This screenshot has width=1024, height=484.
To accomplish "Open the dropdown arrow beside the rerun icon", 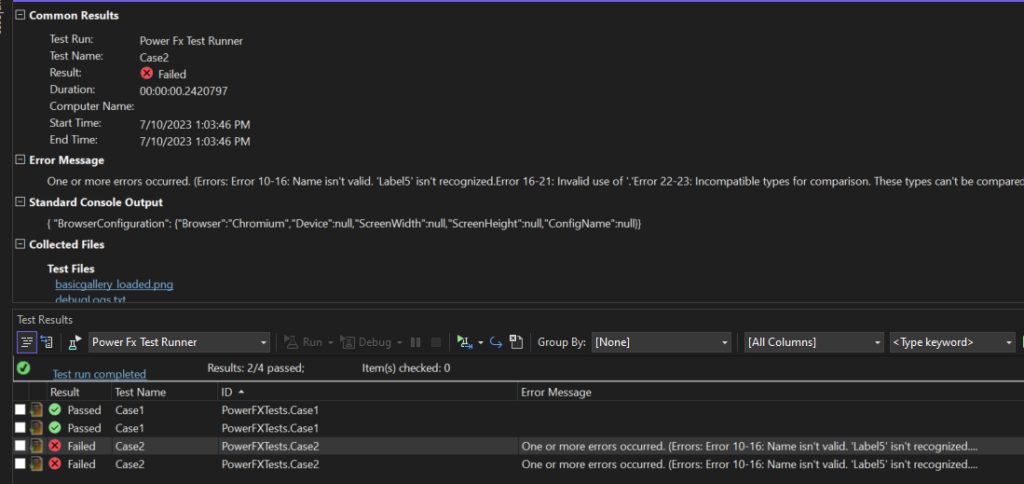I will (481, 342).
